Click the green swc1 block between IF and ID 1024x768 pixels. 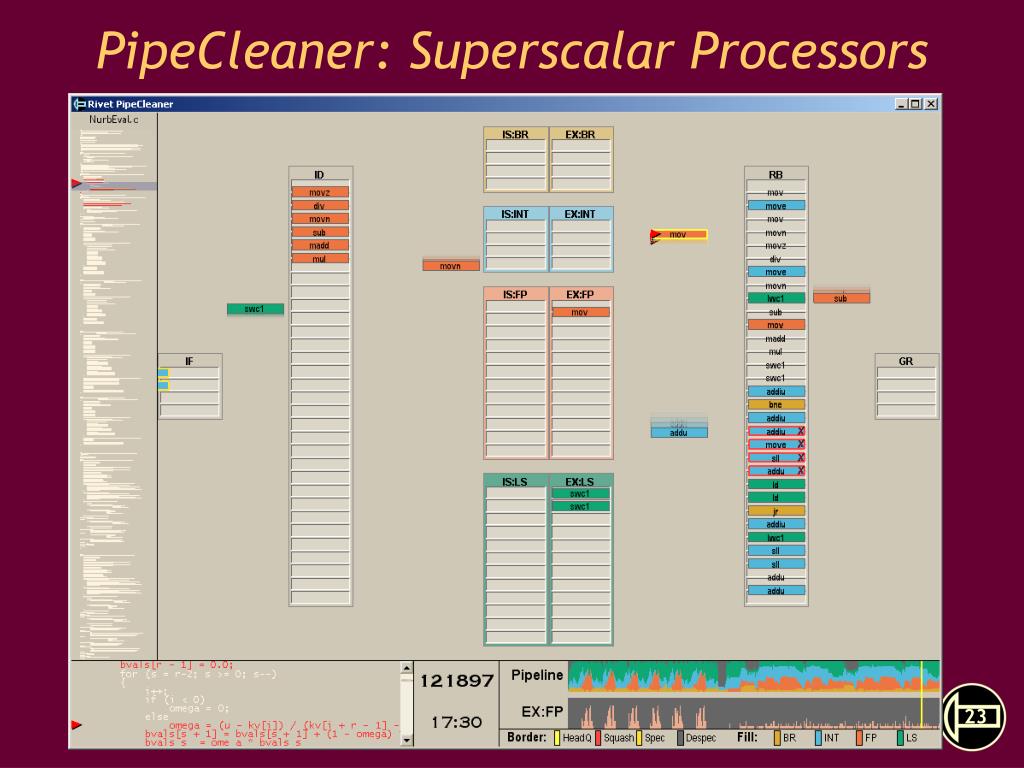255,309
